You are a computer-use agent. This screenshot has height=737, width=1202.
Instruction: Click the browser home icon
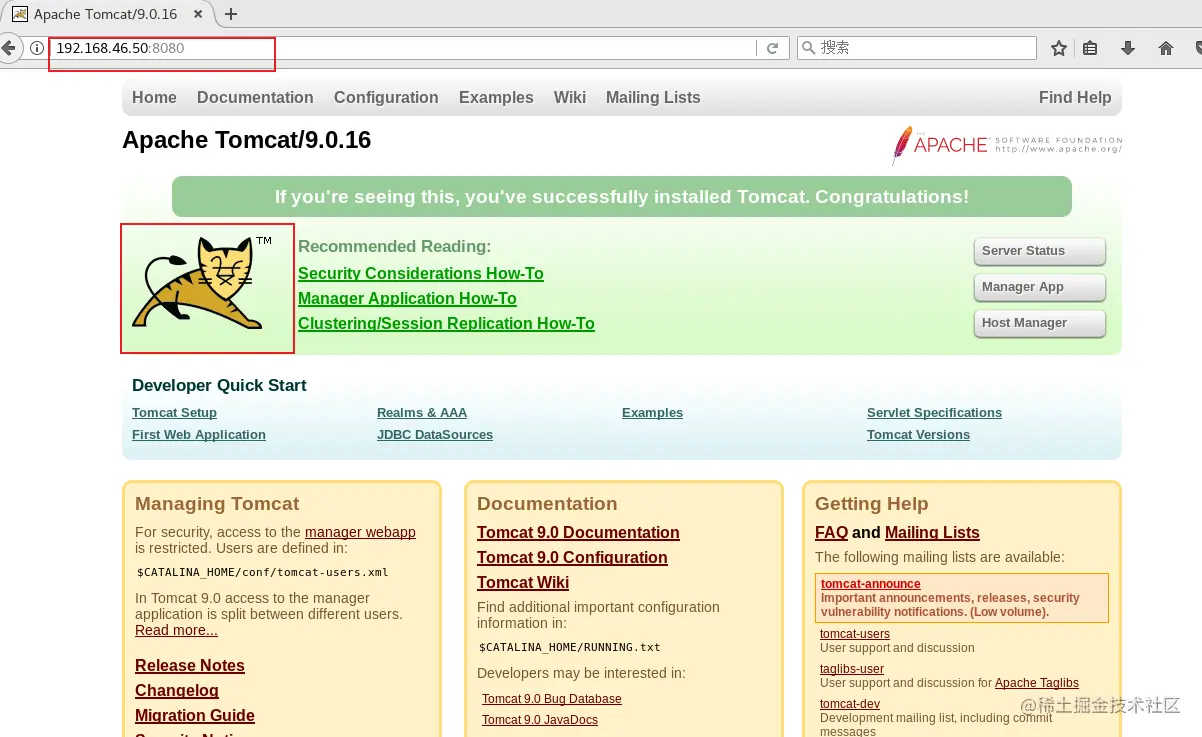[x=1166, y=47]
